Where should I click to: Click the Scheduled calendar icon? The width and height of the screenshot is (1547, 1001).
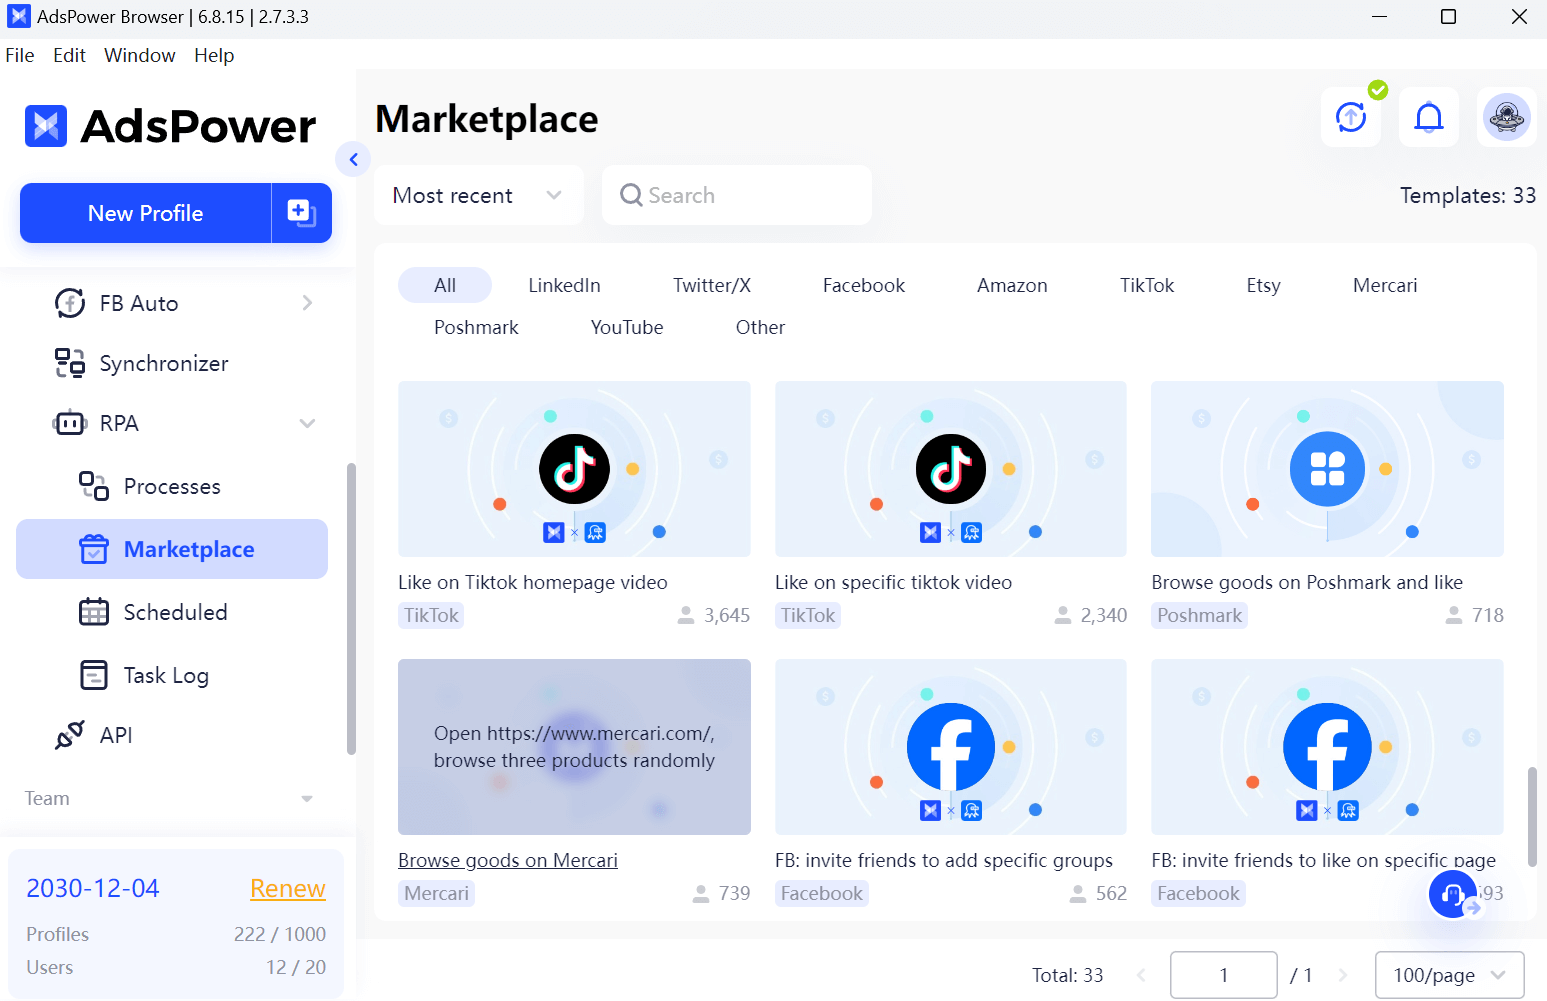click(x=94, y=612)
